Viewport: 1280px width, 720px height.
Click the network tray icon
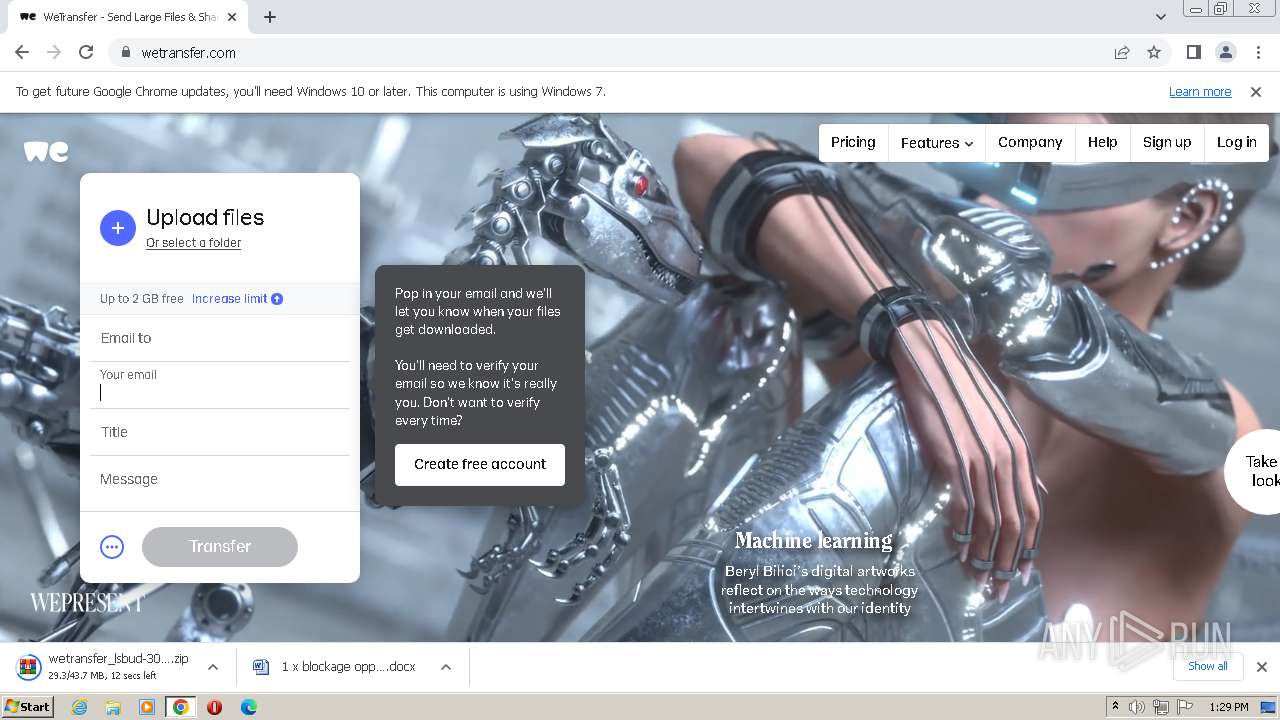[x=1161, y=707]
